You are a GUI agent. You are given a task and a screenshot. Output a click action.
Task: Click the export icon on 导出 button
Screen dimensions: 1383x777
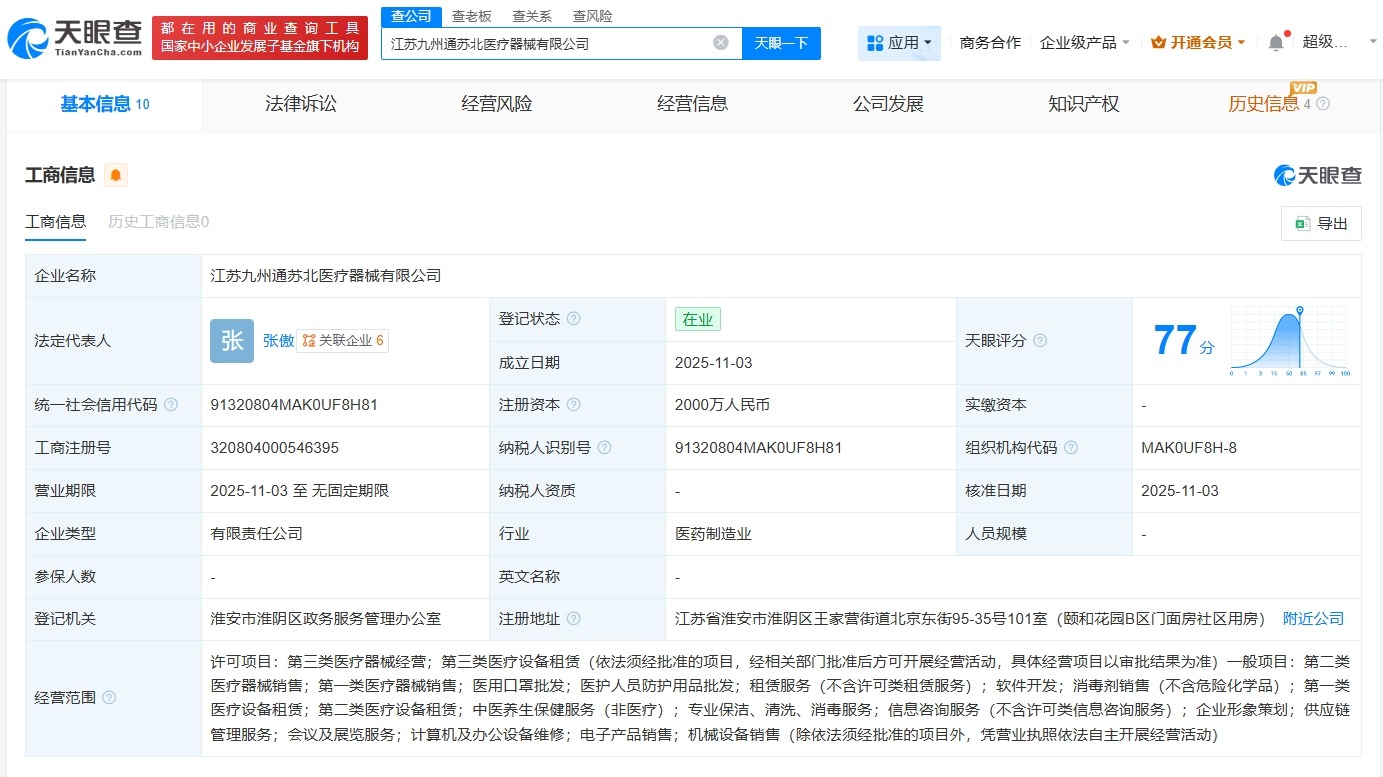tap(1303, 223)
